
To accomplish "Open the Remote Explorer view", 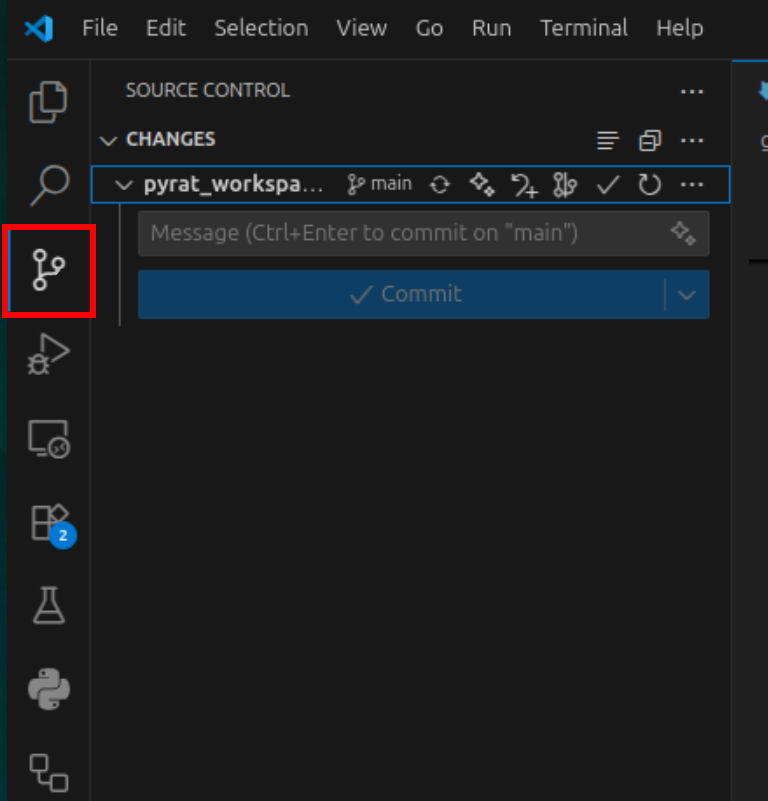I will [x=48, y=438].
